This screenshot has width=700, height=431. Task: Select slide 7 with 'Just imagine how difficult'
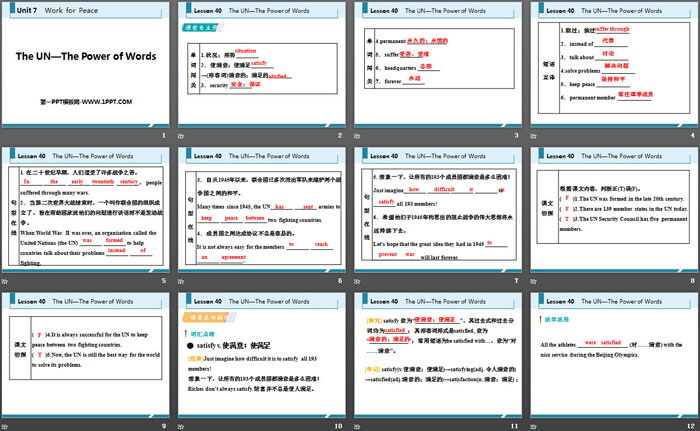coord(438,210)
